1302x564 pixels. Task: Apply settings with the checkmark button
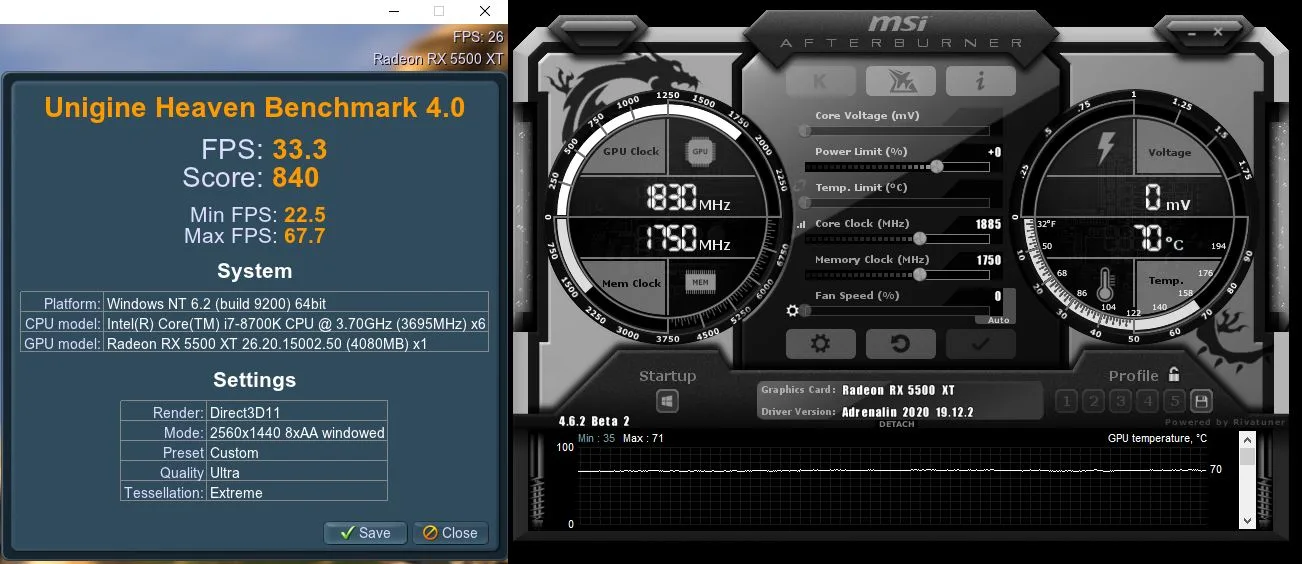point(981,344)
